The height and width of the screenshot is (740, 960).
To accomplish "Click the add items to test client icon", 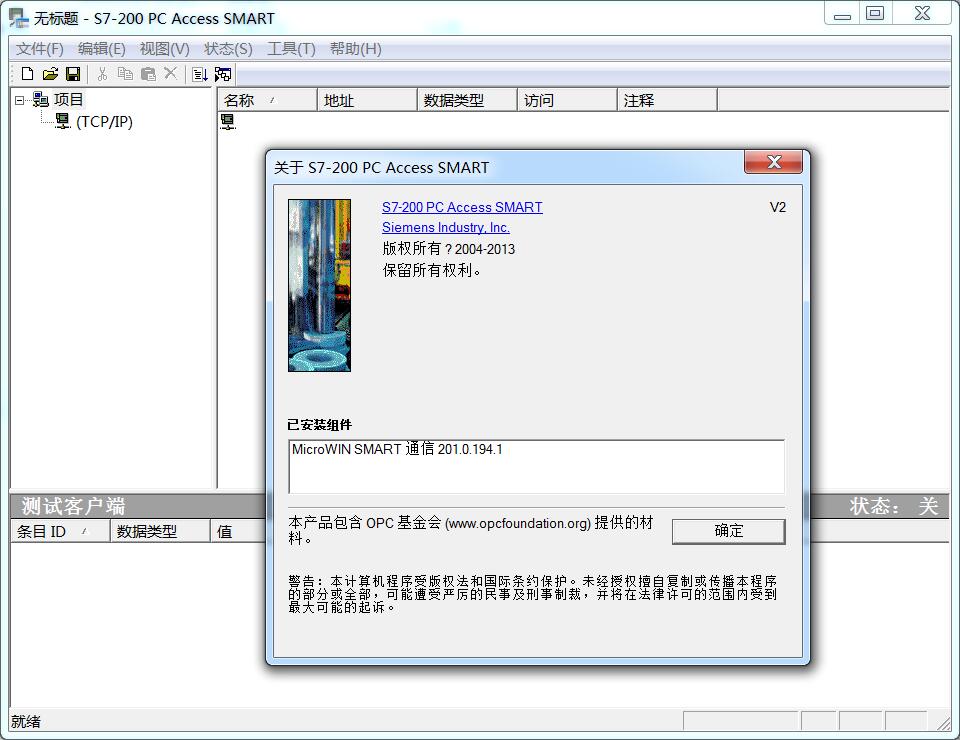I will tap(200, 74).
